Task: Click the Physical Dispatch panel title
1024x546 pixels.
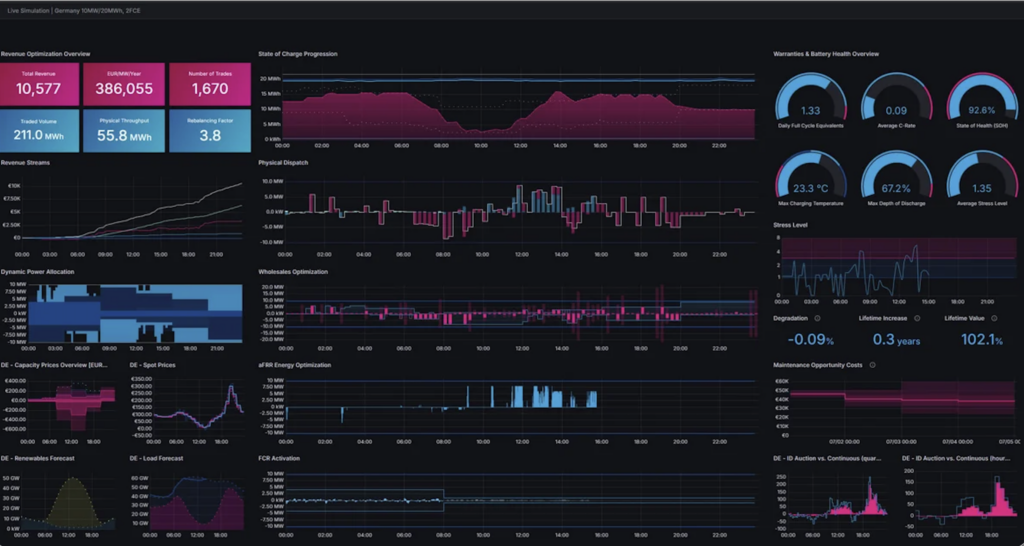Action: point(284,162)
